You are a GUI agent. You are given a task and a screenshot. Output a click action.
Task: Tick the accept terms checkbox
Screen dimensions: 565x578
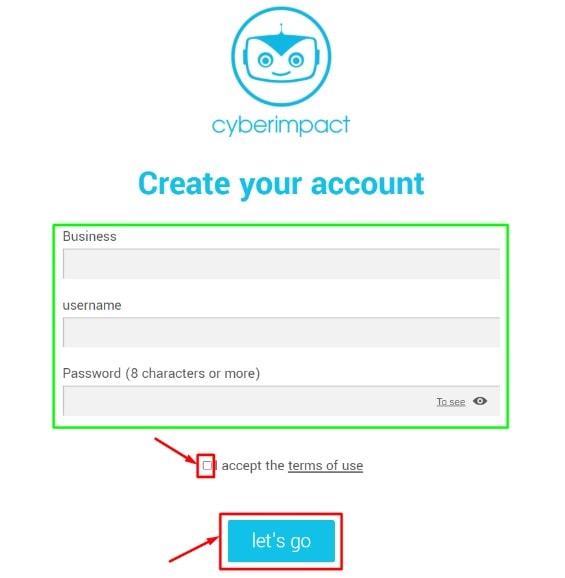(x=207, y=465)
